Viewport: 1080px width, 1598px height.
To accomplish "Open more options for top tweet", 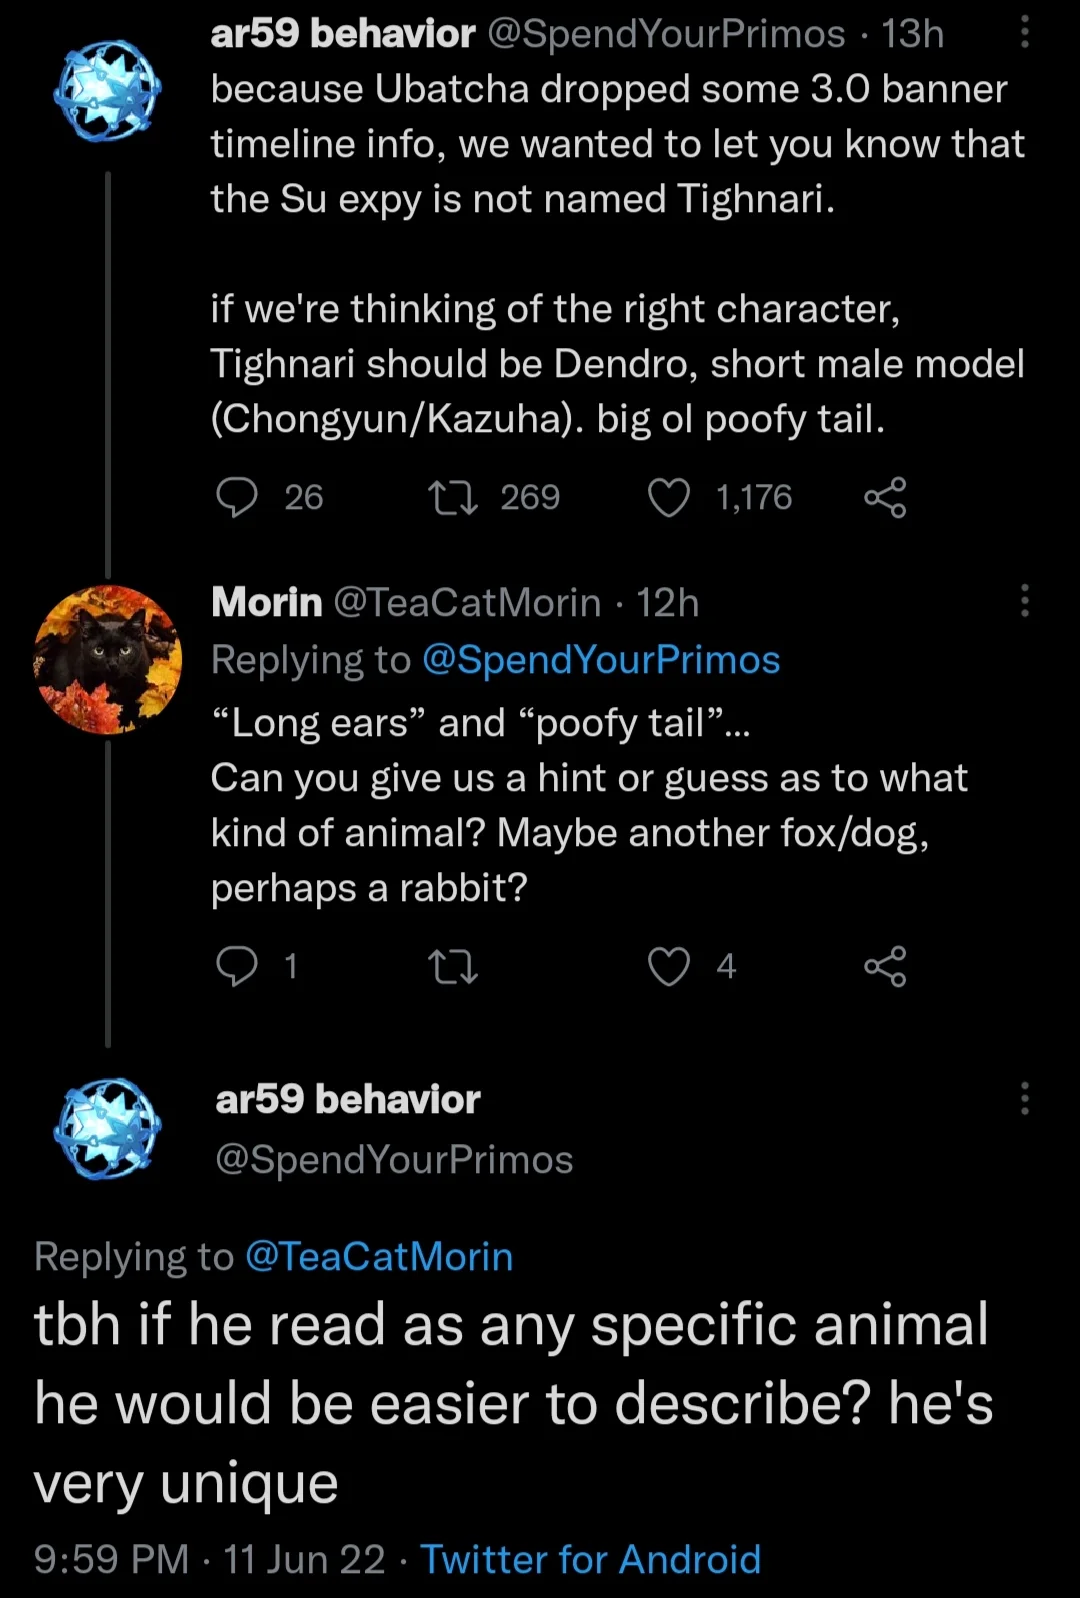I will (x=1024, y=34).
